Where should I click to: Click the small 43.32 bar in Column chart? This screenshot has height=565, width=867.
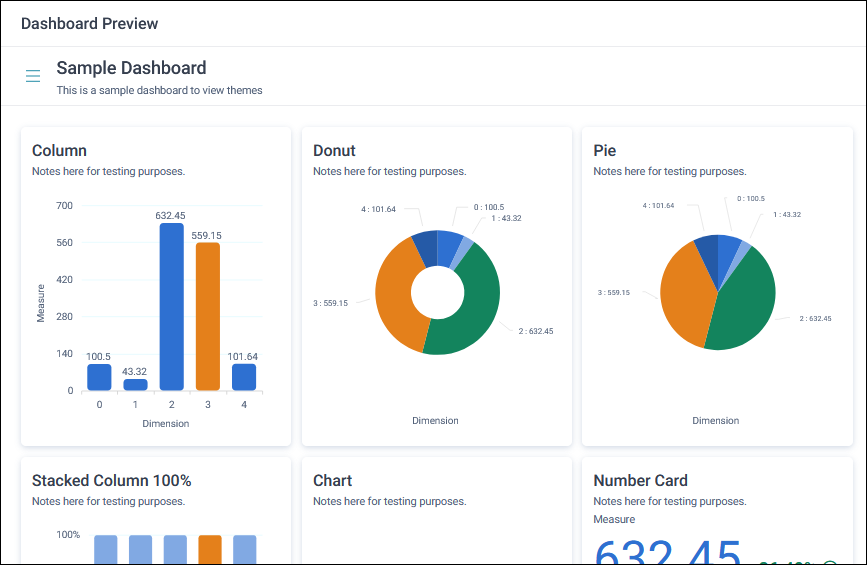click(135, 385)
